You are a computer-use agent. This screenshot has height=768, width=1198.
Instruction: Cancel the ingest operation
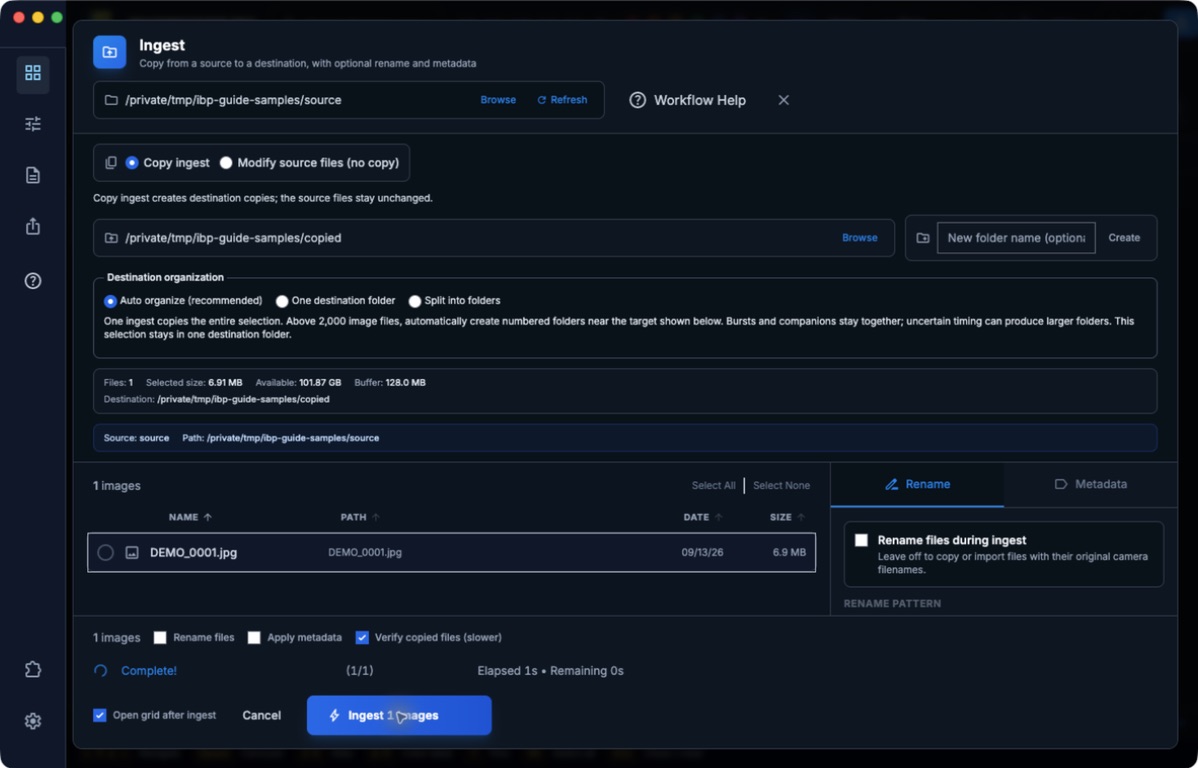coord(261,715)
